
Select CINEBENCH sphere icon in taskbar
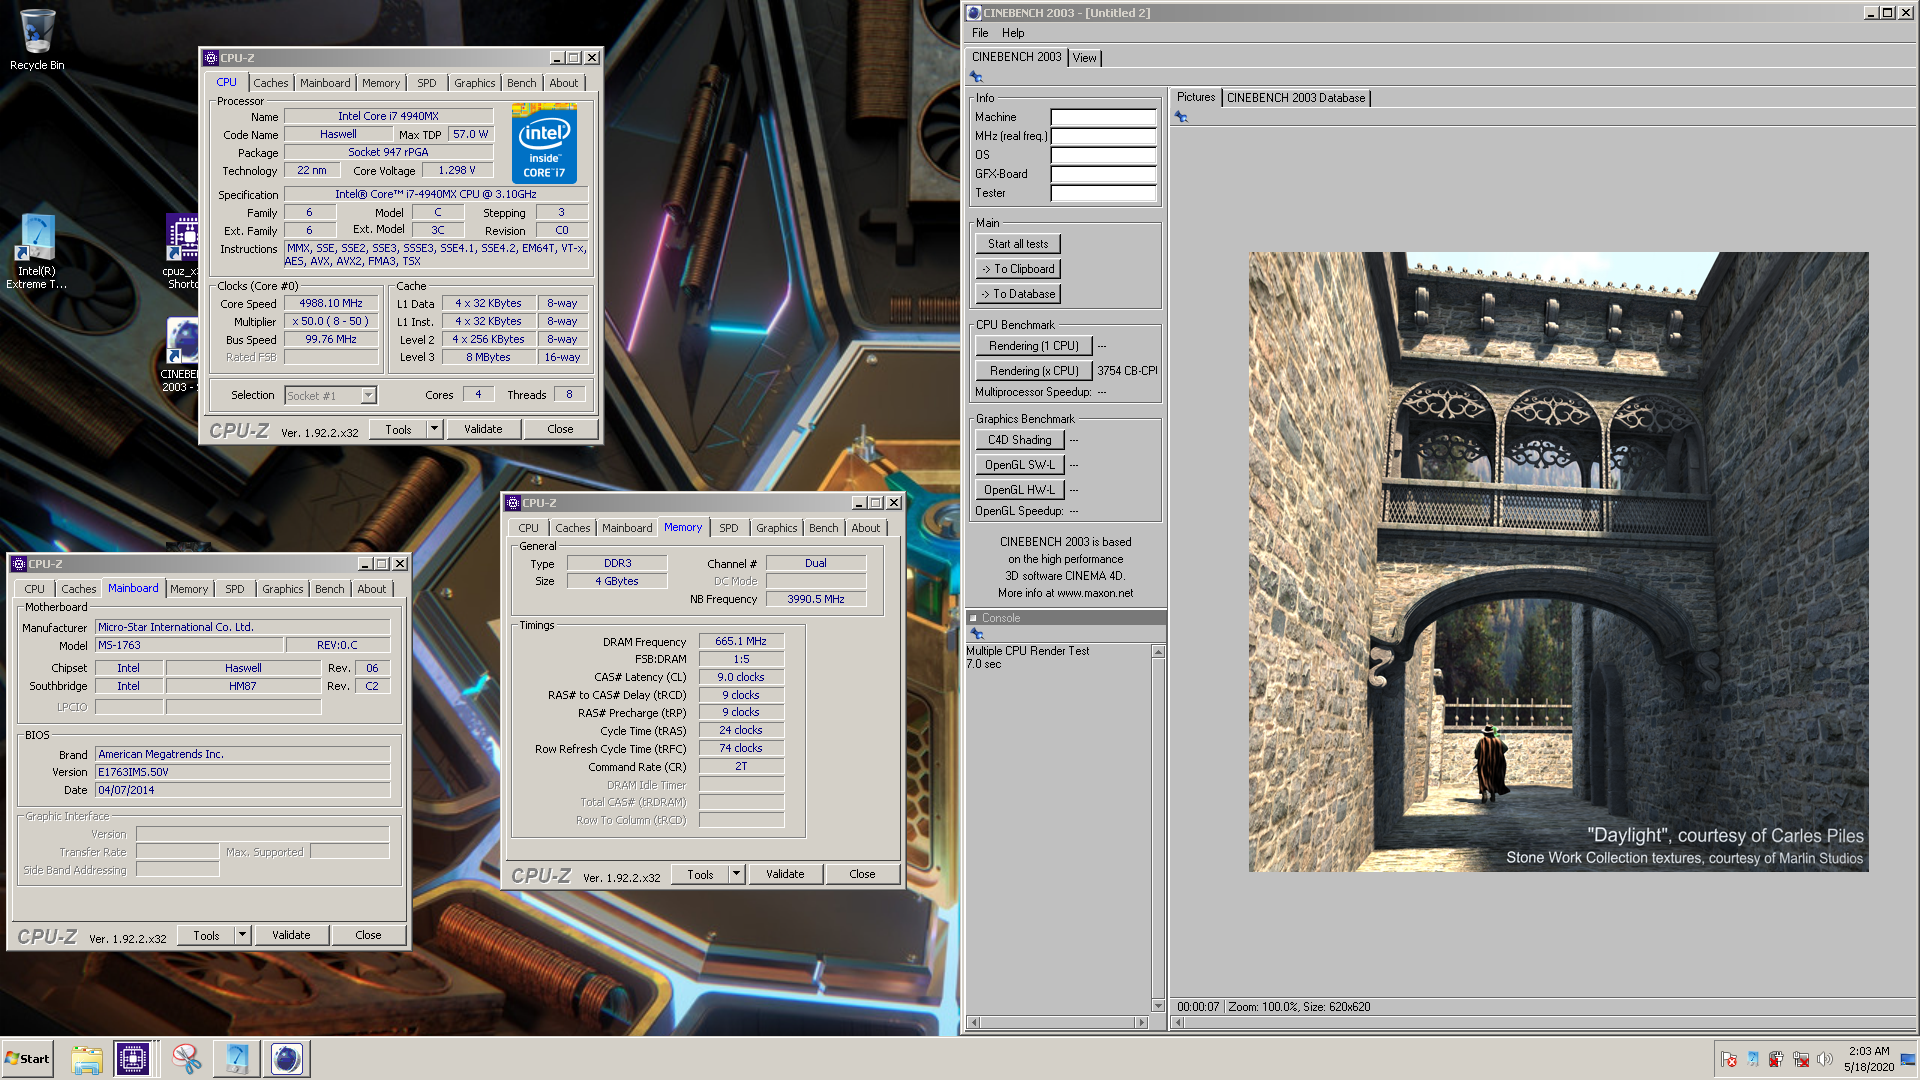(x=287, y=1058)
